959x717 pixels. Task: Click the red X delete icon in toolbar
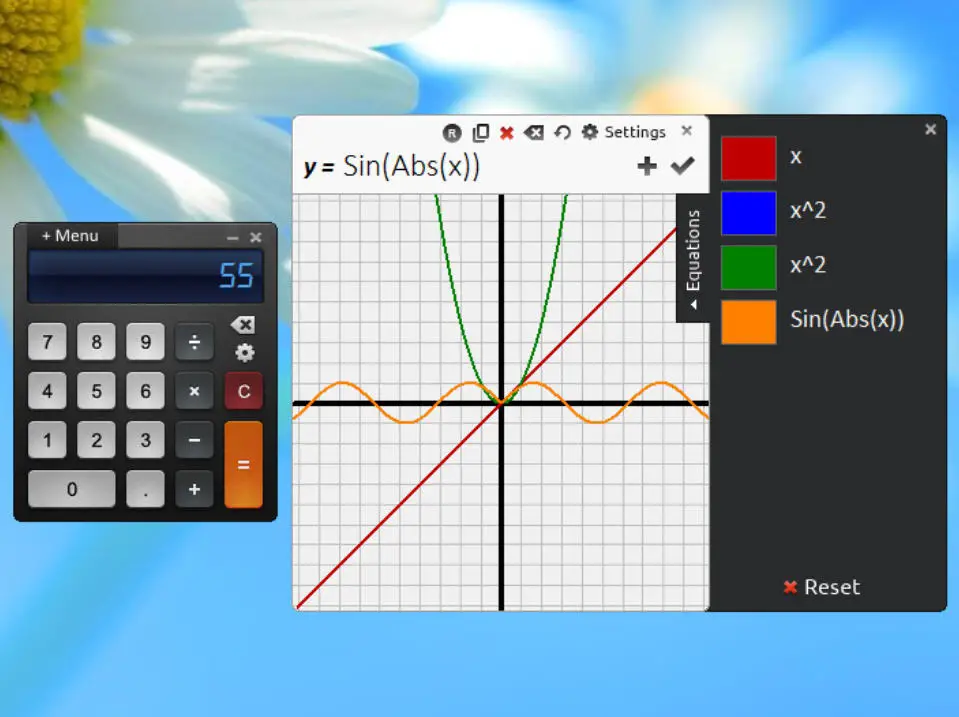pos(506,133)
